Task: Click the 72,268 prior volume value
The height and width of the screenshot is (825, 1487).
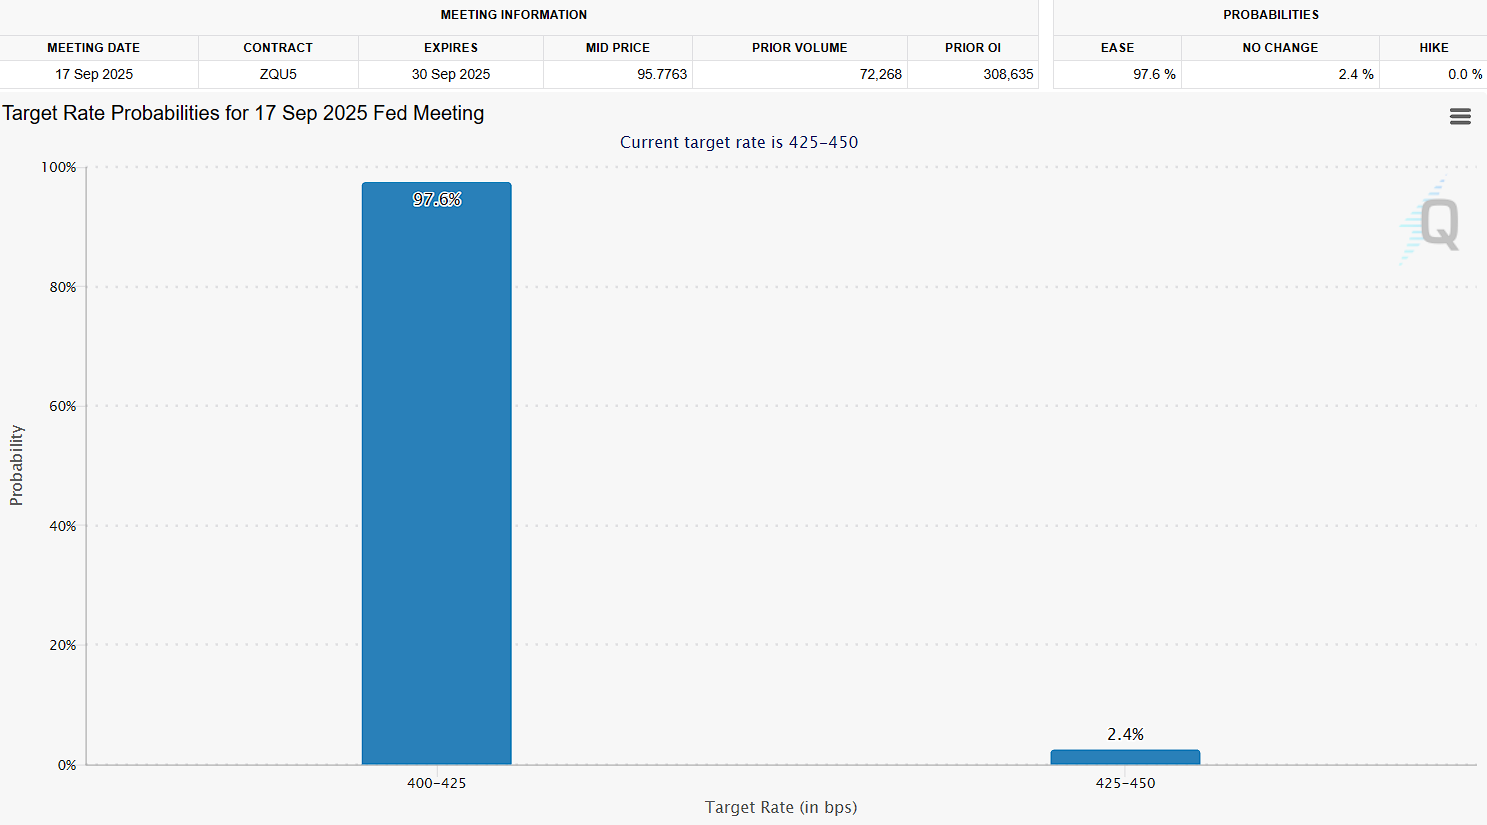Action: pos(880,74)
